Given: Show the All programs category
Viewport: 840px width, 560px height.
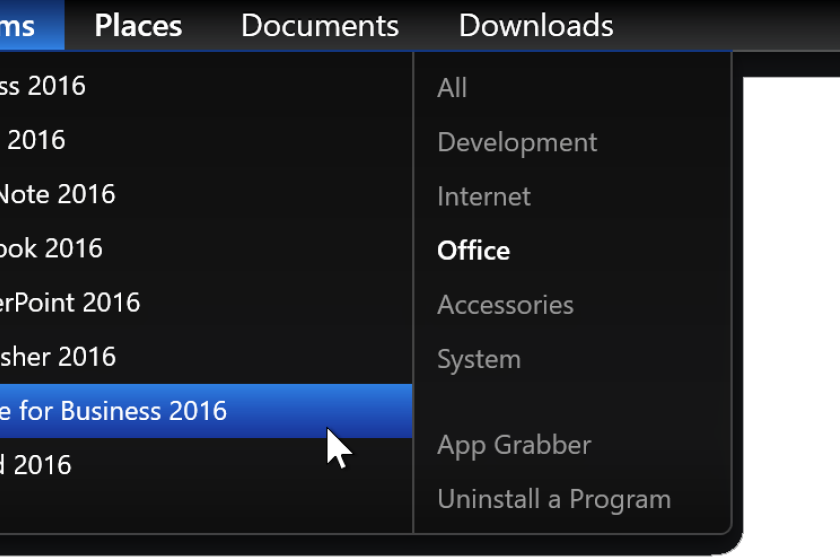Looking at the screenshot, I should point(452,87).
